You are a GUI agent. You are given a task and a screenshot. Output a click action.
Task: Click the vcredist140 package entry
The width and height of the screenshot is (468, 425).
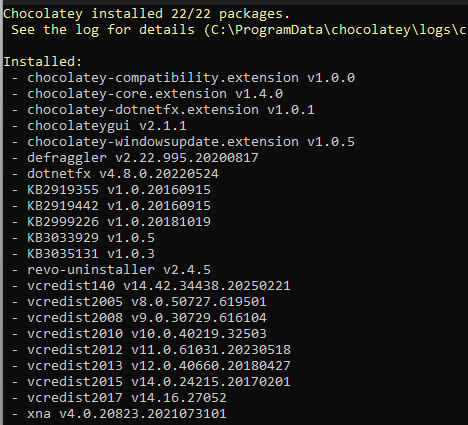(151, 286)
